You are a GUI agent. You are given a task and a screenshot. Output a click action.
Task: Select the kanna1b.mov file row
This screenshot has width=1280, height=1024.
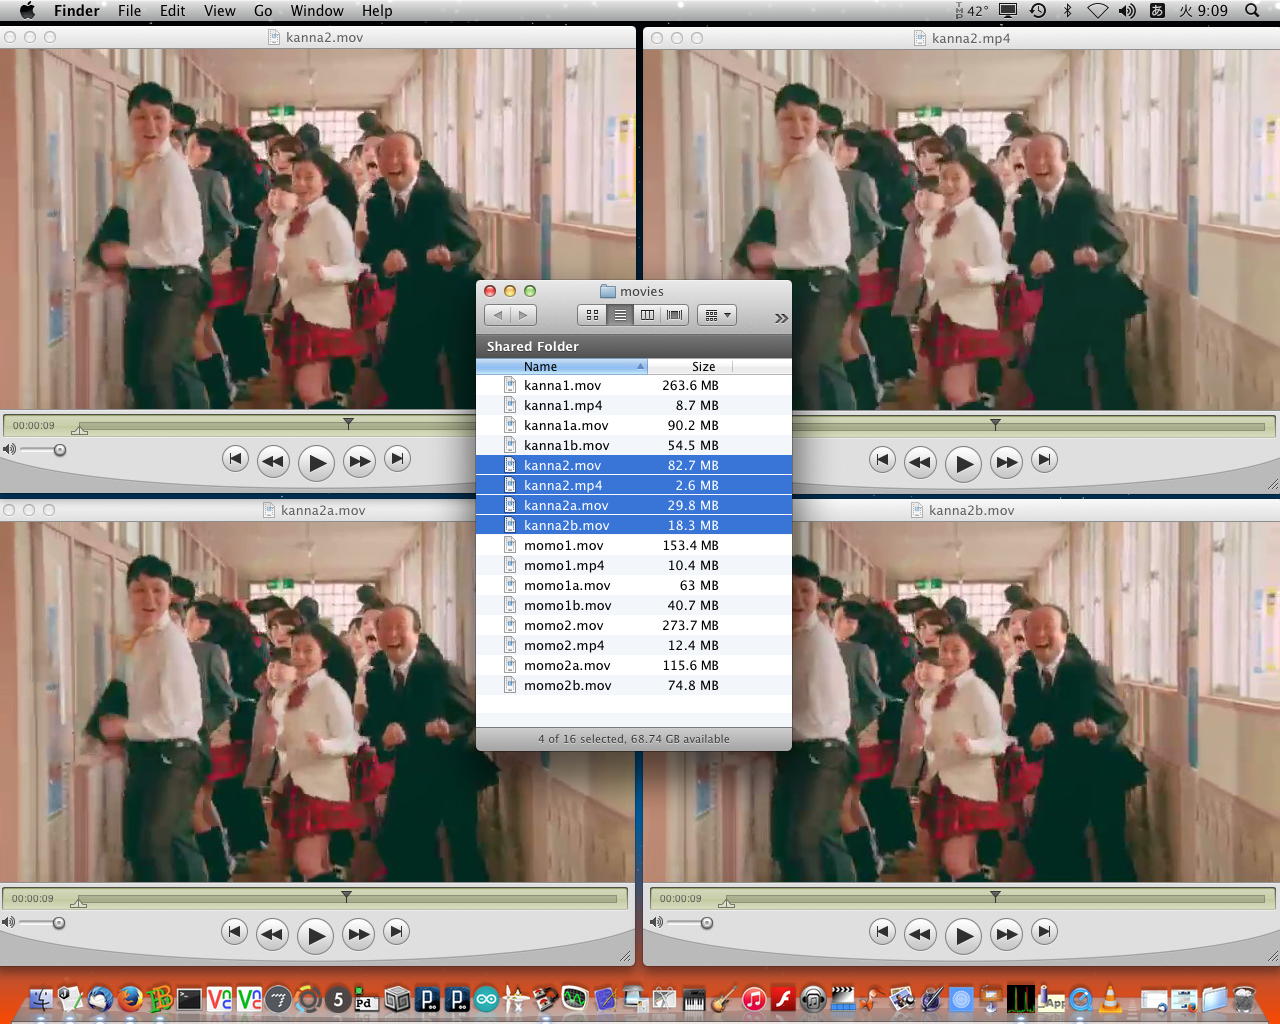click(x=634, y=445)
